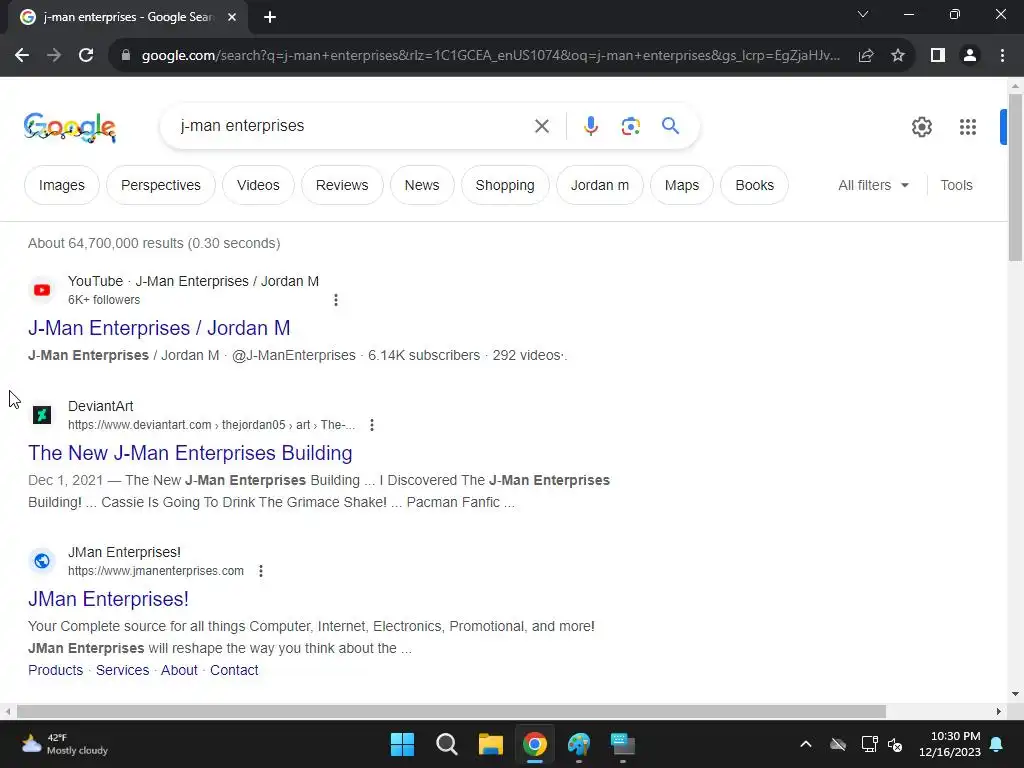Open the clock and calendar flyout
The image size is (1024, 768).
click(950, 744)
